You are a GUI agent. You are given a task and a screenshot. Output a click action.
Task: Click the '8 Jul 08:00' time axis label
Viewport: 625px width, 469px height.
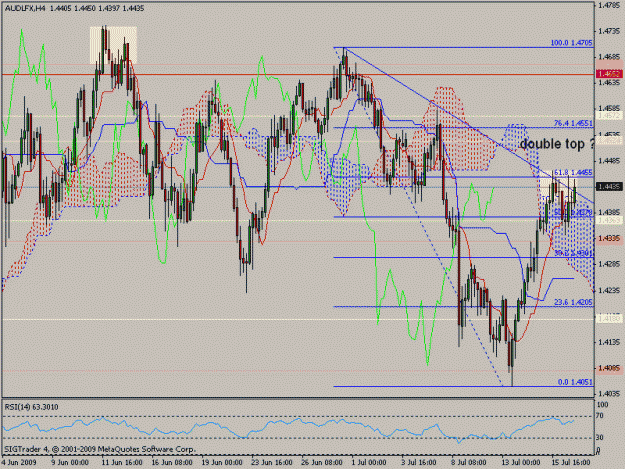(x=468, y=462)
